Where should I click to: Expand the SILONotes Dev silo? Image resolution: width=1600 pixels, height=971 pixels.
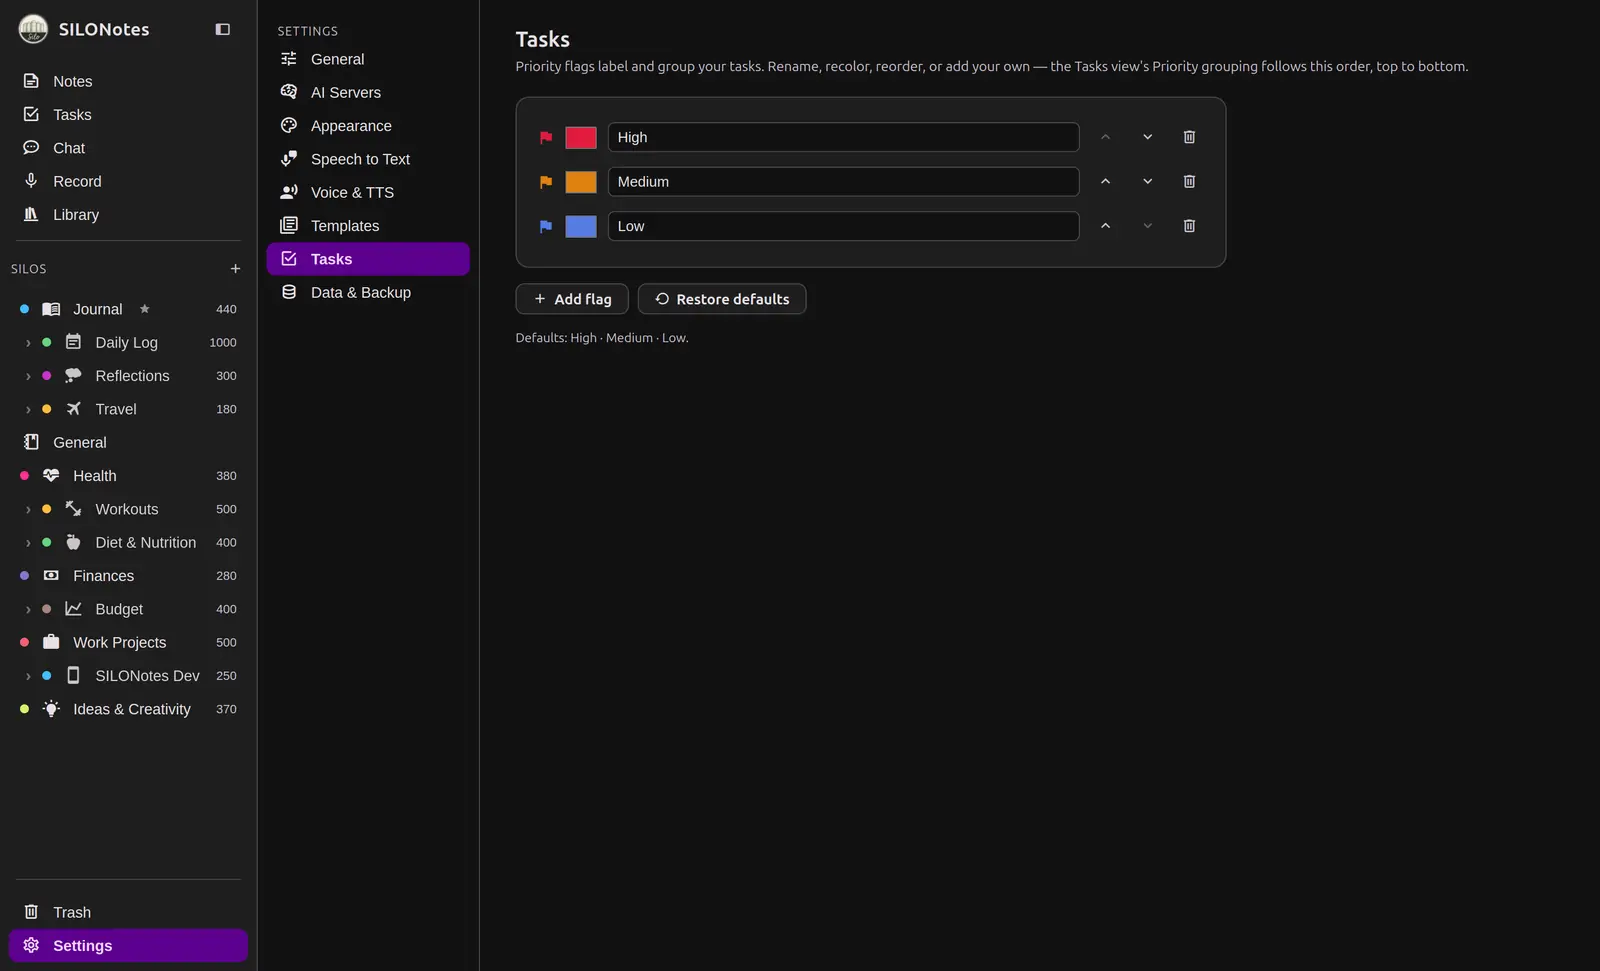pos(28,676)
